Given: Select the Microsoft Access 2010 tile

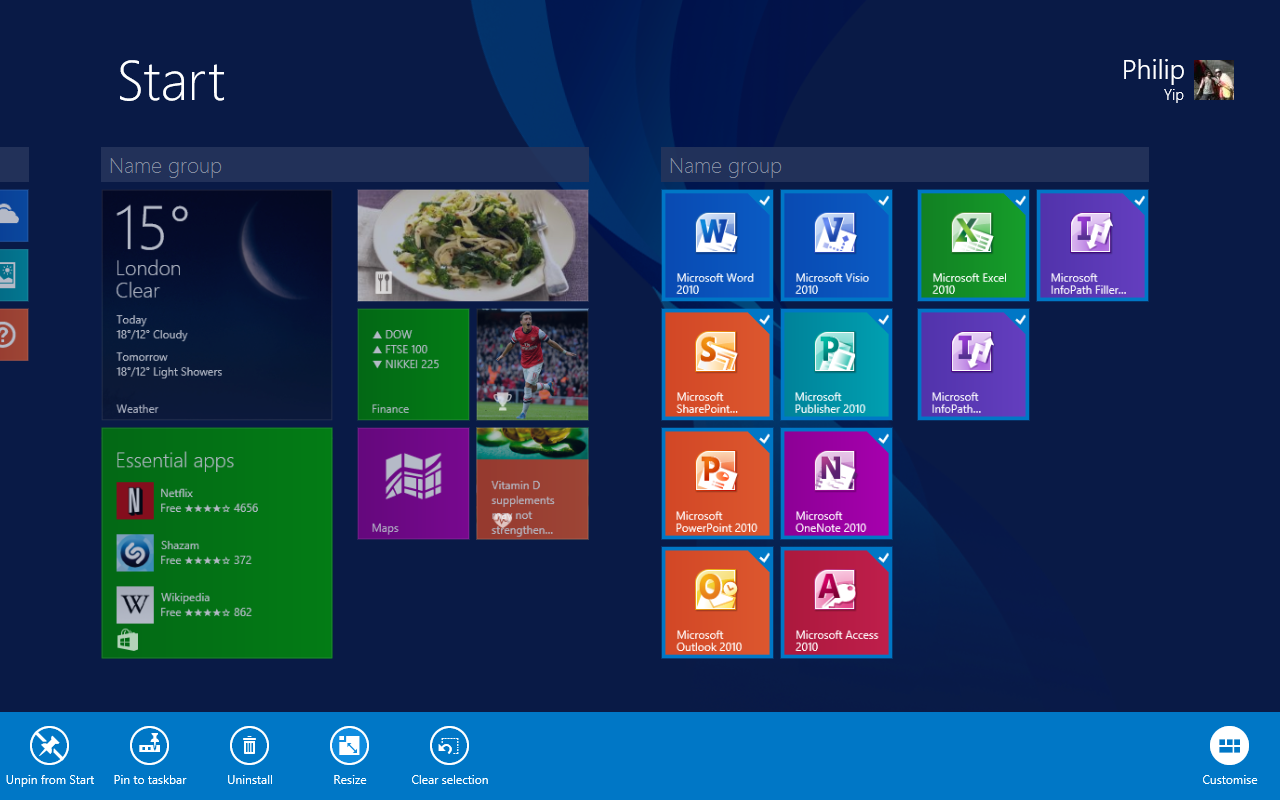Looking at the screenshot, I should [836, 602].
